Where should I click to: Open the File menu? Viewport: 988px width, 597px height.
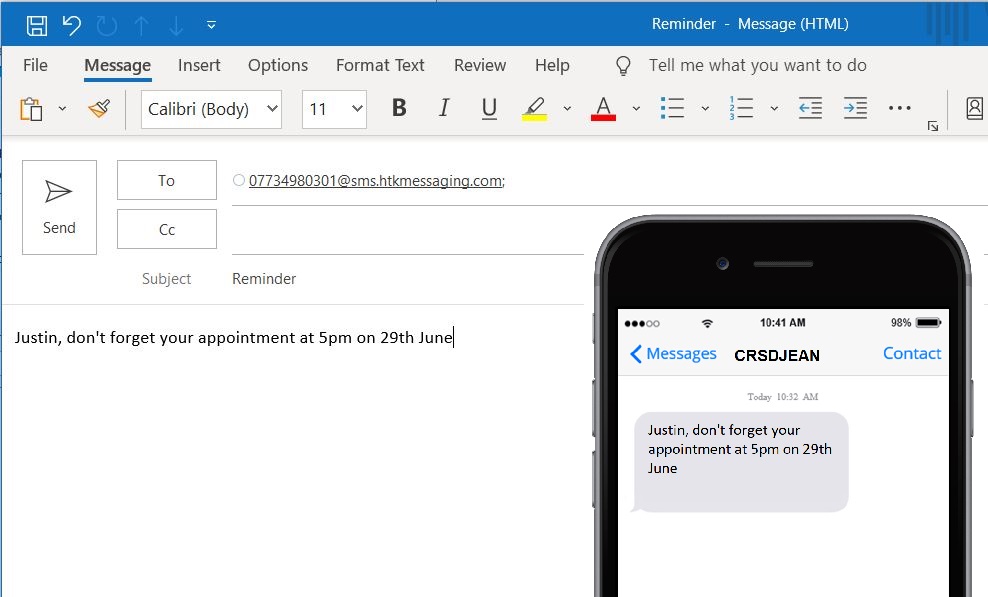(35, 65)
